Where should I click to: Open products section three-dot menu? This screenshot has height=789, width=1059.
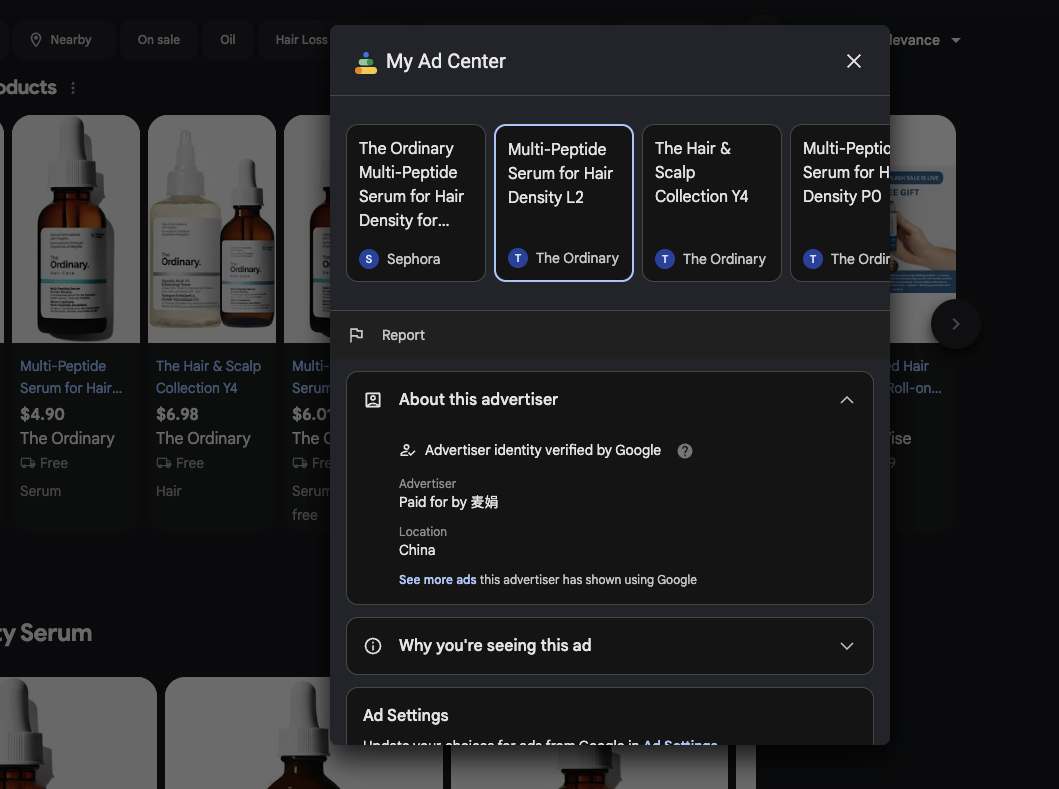73,88
